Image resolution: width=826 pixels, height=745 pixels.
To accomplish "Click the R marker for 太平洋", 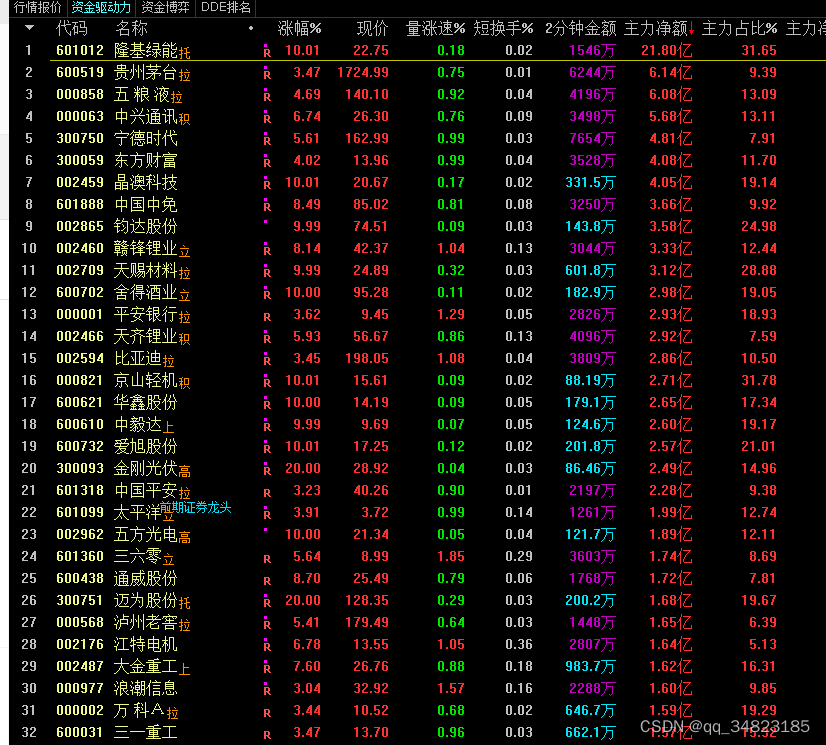I will [267, 513].
